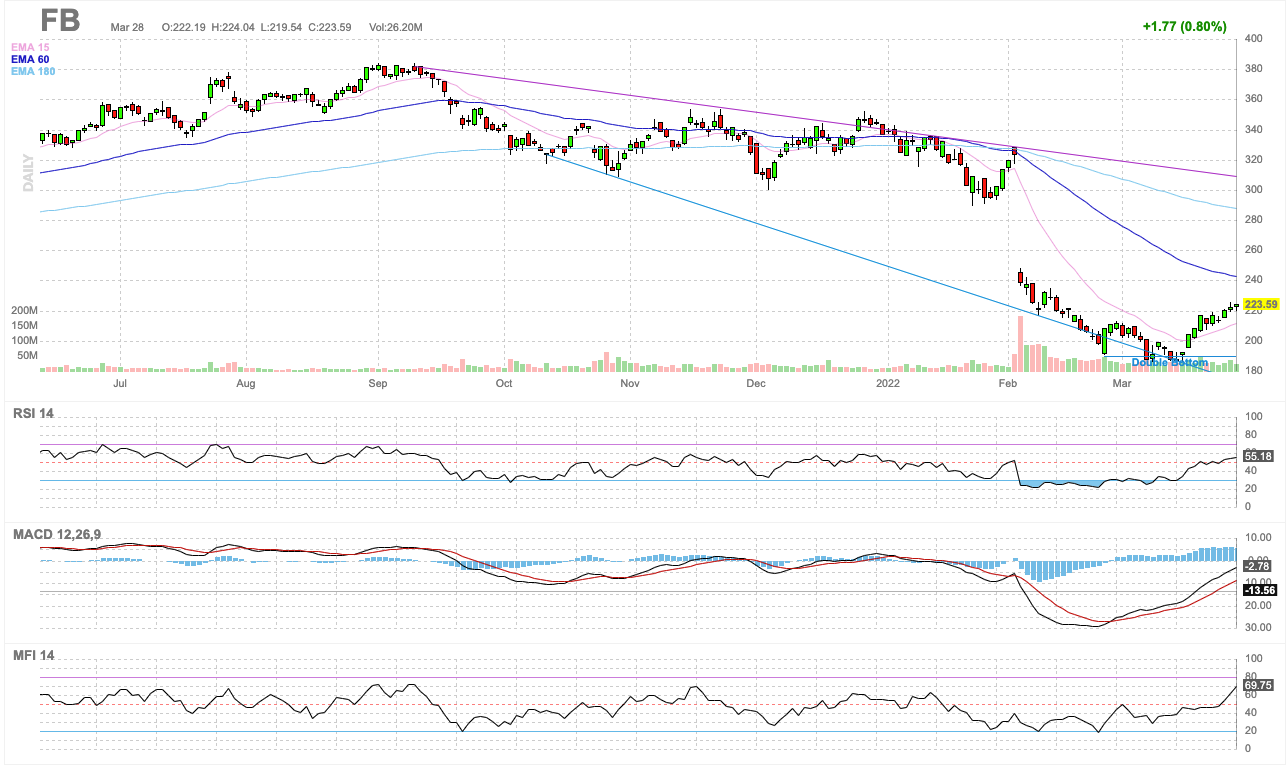Click the 300 price axis label

tap(1254, 190)
